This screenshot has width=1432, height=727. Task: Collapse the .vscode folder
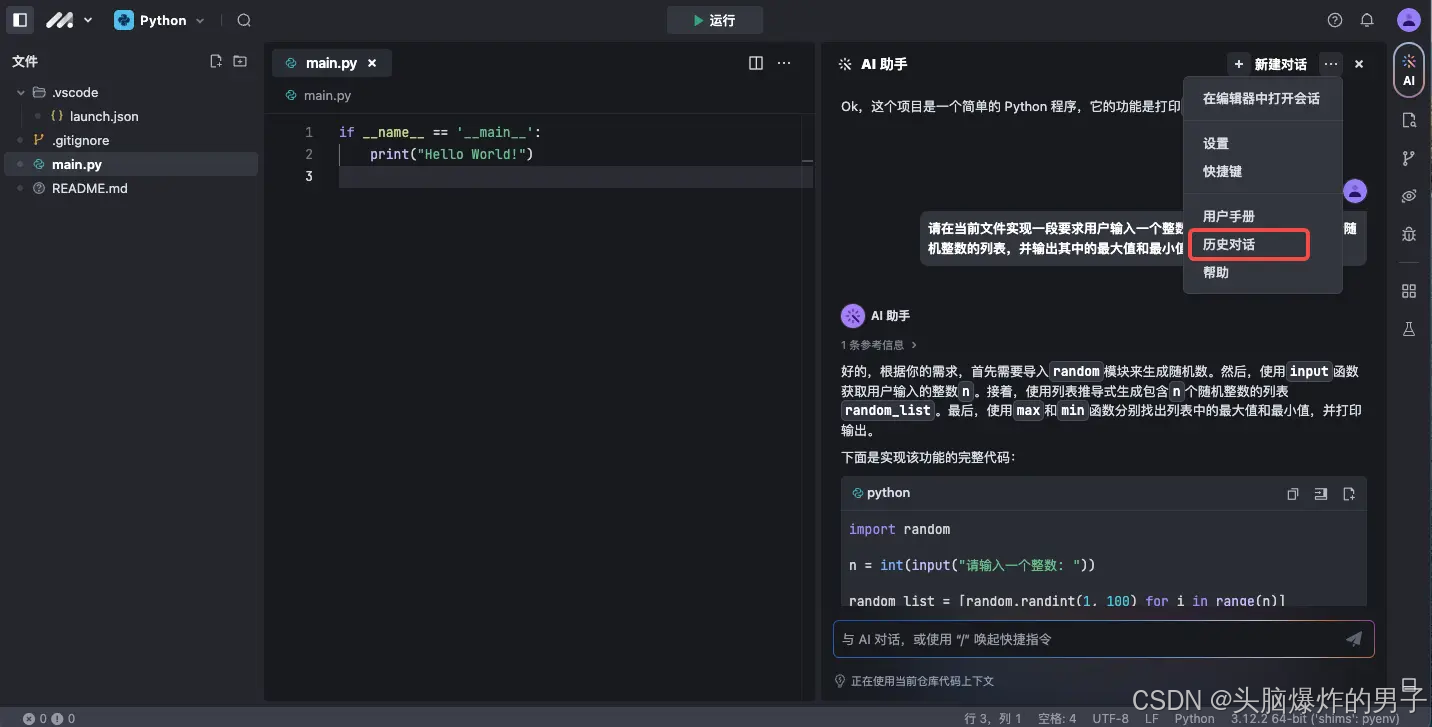pyautogui.click(x=21, y=92)
